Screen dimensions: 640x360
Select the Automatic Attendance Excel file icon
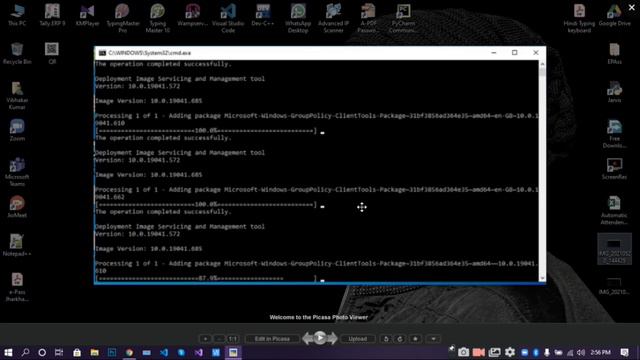[x=614, y=210]
